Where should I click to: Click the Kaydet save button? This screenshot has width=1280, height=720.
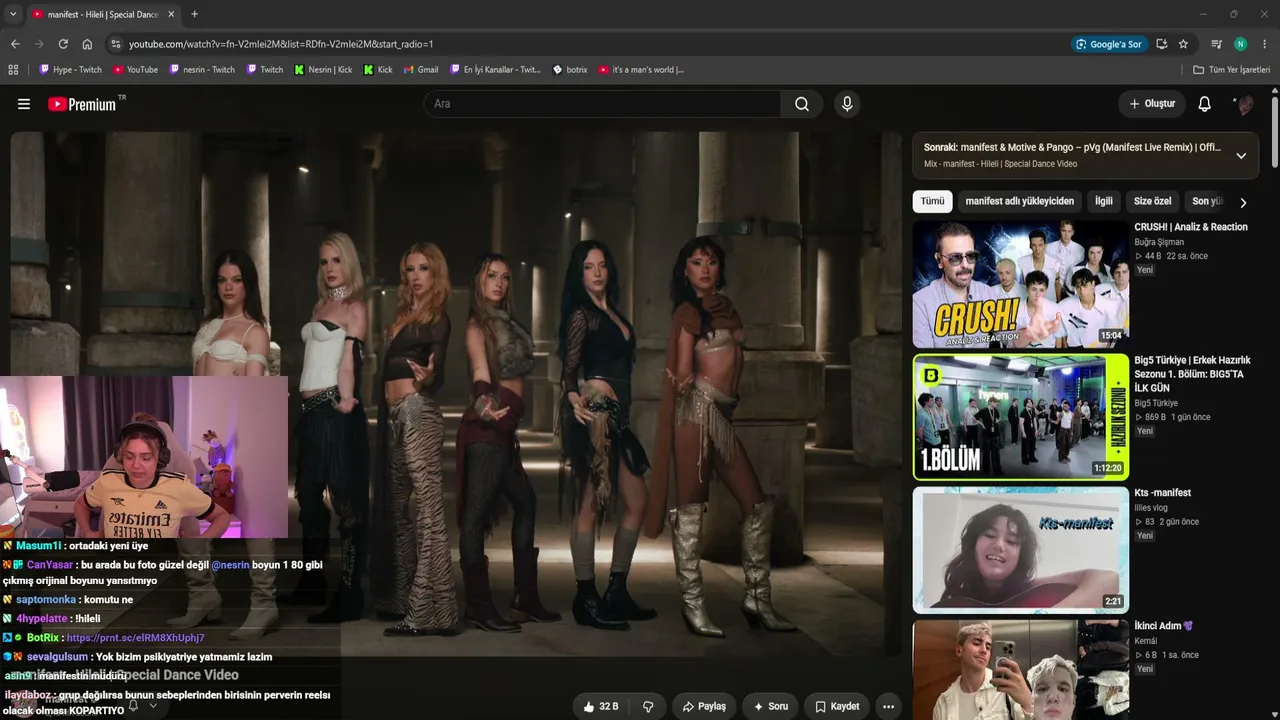coord(837,706)
